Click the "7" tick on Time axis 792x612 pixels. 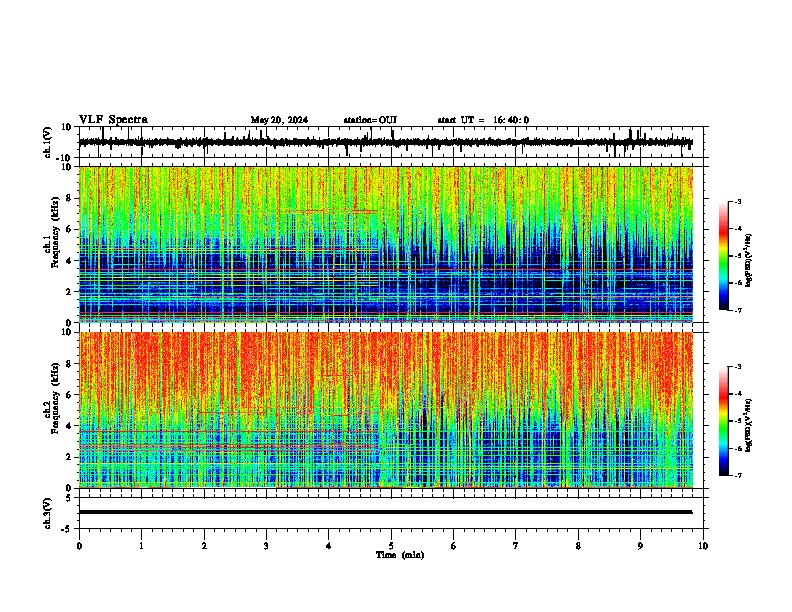tap(516, 546)
